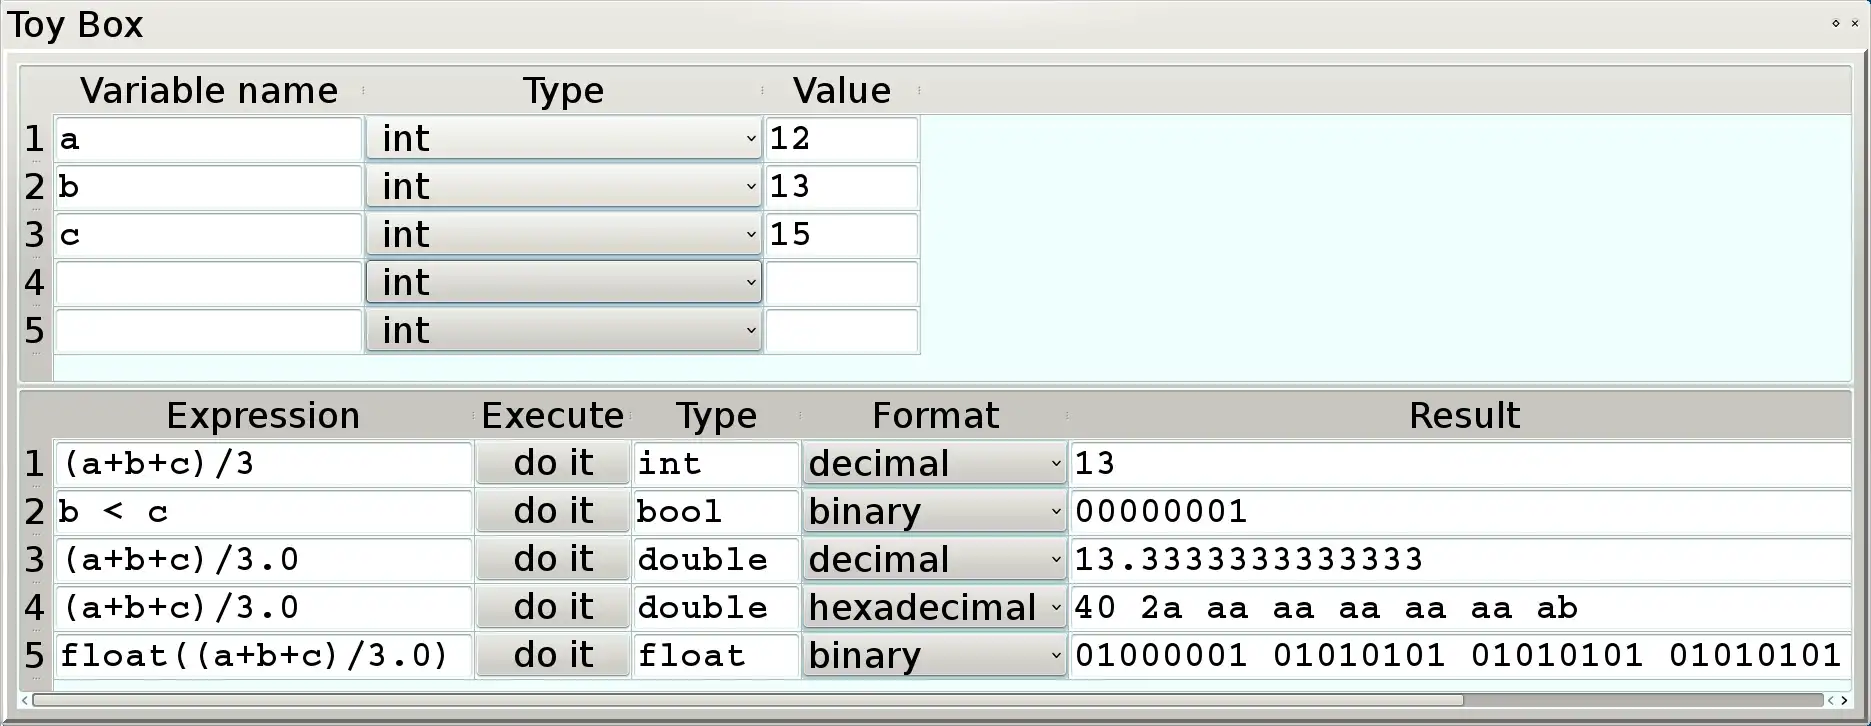Click the float panel diamond icon in the title bar
This screenshot has width=1871, height=726.
(x=1836, y=23)
